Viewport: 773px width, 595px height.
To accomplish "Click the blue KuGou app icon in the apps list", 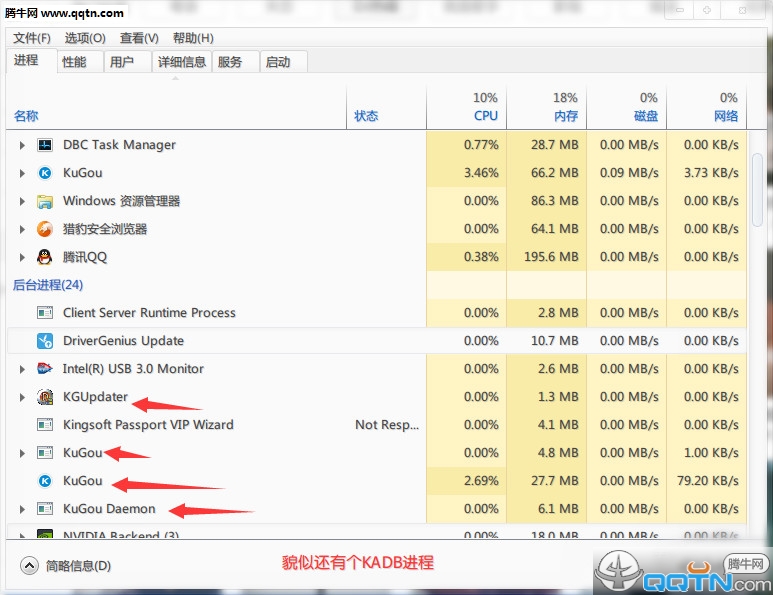I will click(45, 173).
